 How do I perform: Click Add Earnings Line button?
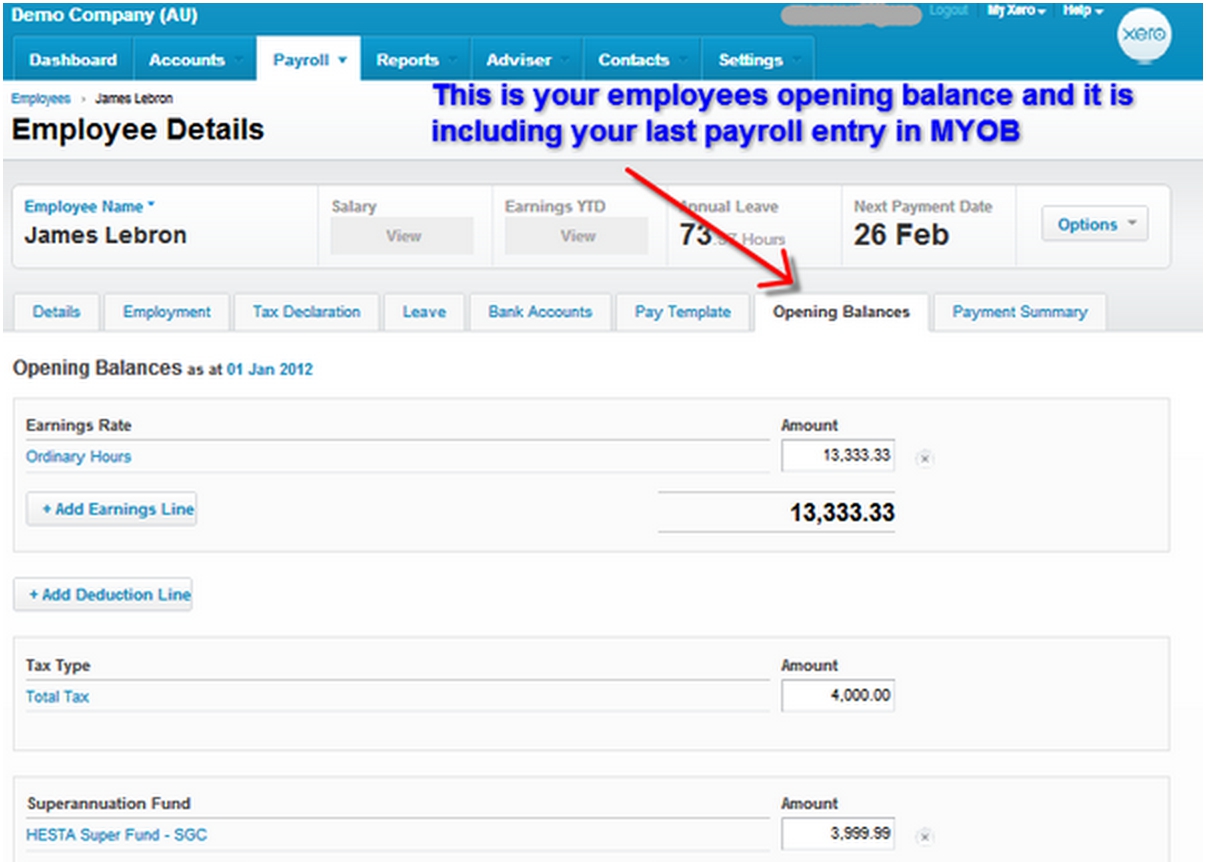[112, 509]
